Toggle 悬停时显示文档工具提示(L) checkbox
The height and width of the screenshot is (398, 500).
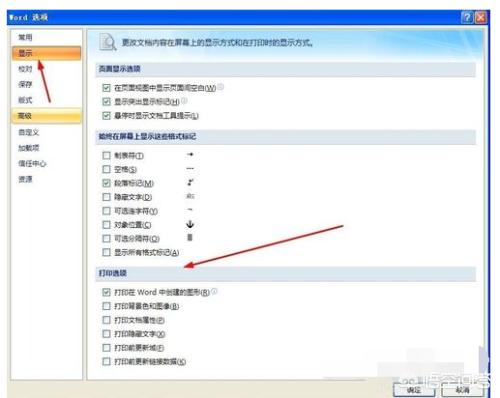[106, 116]
